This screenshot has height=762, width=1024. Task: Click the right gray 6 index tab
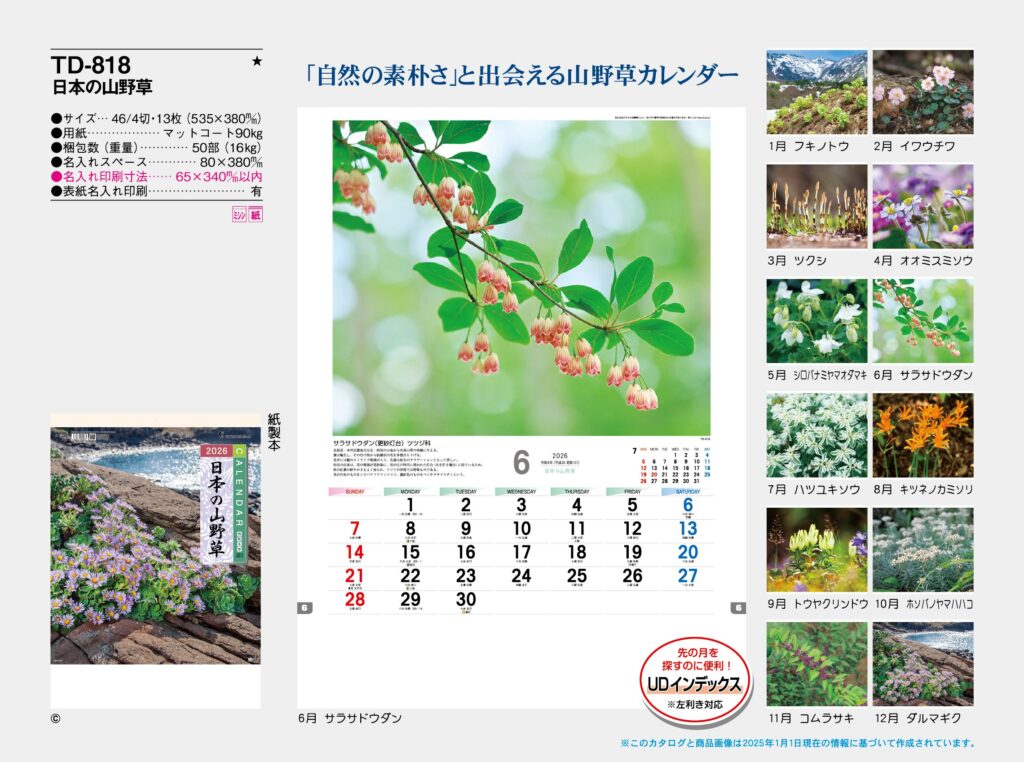point(738,607)
